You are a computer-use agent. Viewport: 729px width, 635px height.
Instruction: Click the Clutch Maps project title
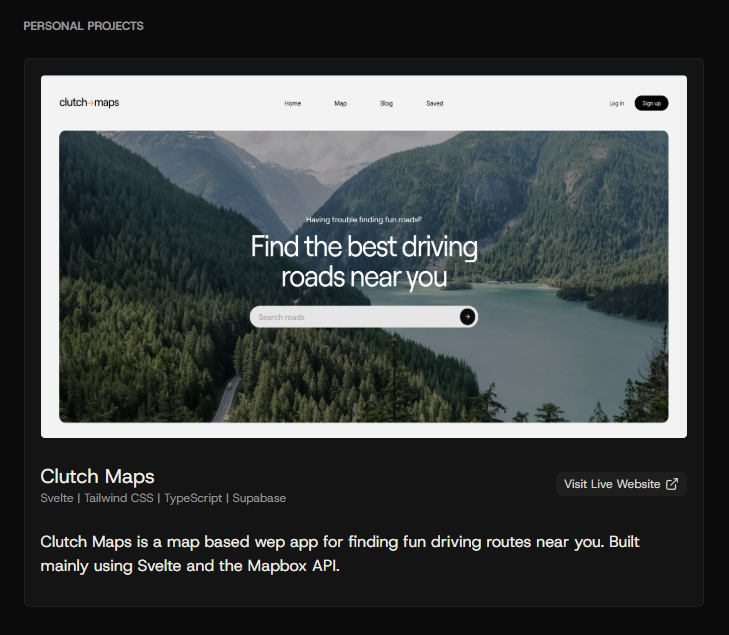pyautogui.click(x=97, y=476)
